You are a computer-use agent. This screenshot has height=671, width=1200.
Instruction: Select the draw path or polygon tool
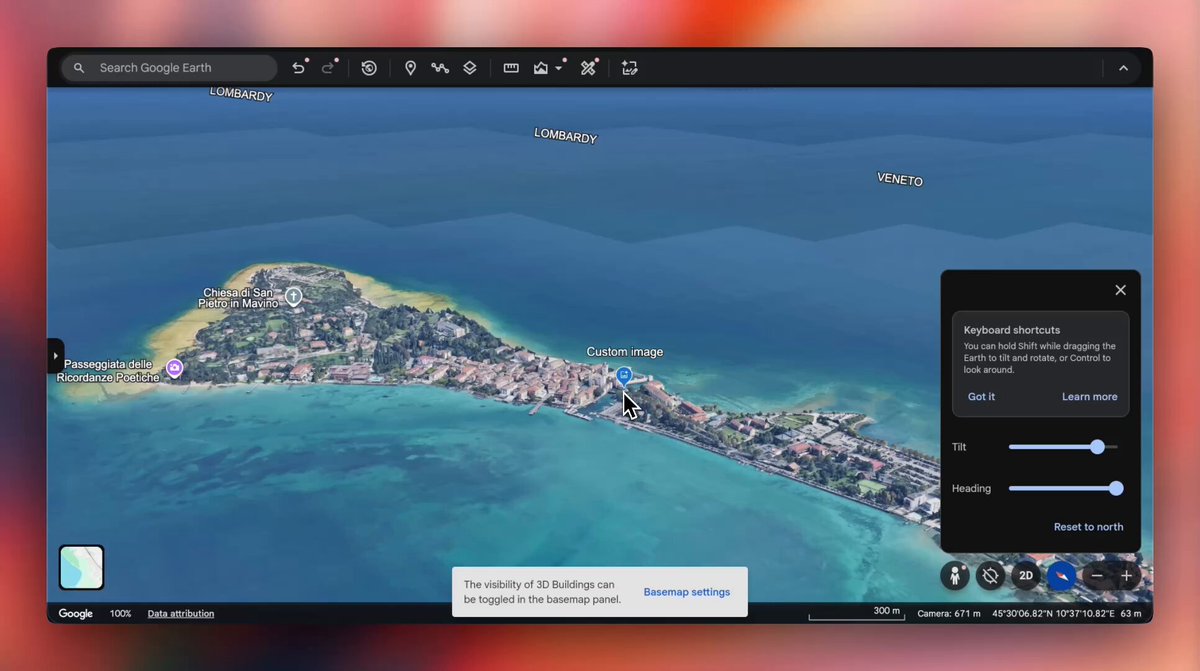pos(440,68)
